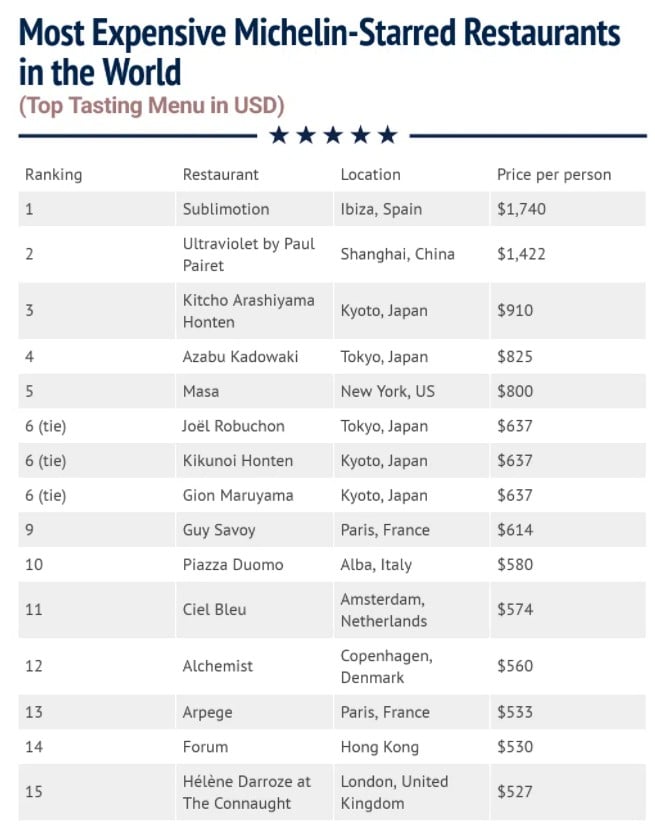Click the last star in the divider

click(x=388, y=135)
